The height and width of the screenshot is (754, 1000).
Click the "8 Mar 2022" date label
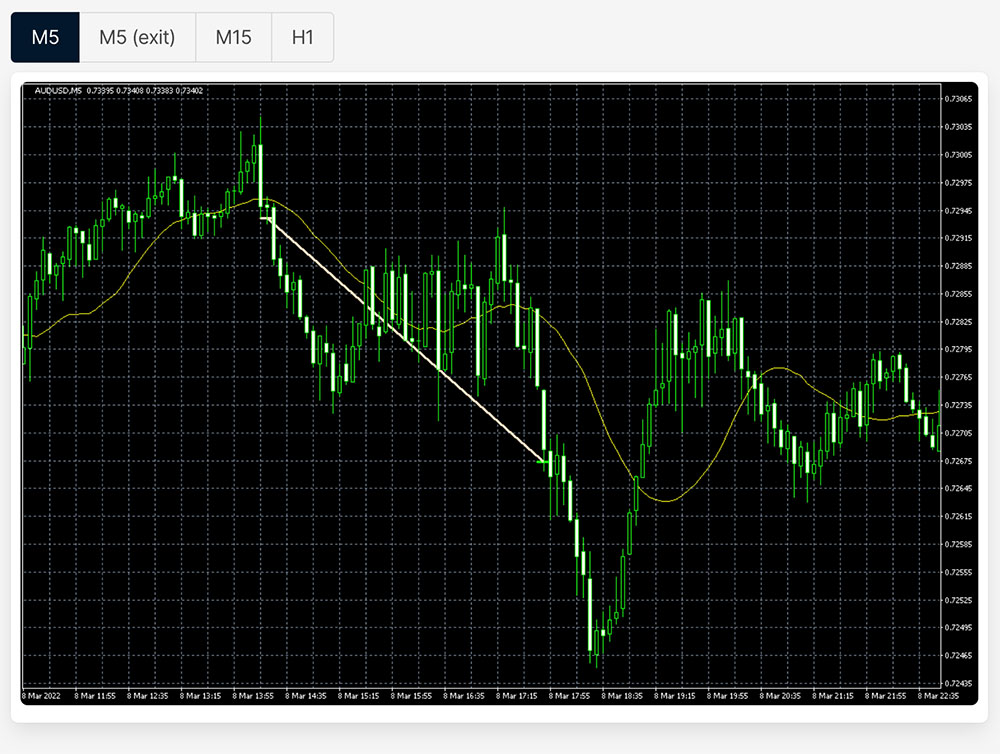pos(43,695)
